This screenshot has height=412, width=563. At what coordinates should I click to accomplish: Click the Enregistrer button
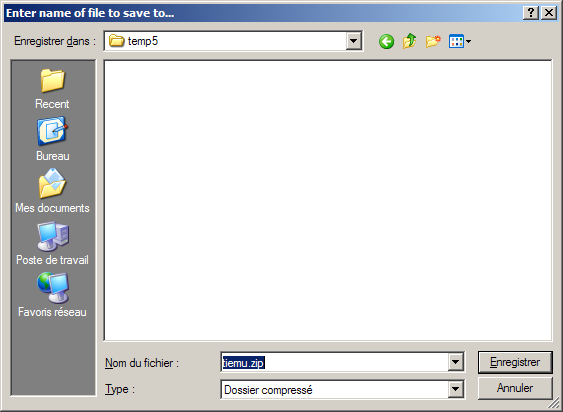tap(515, 362)
